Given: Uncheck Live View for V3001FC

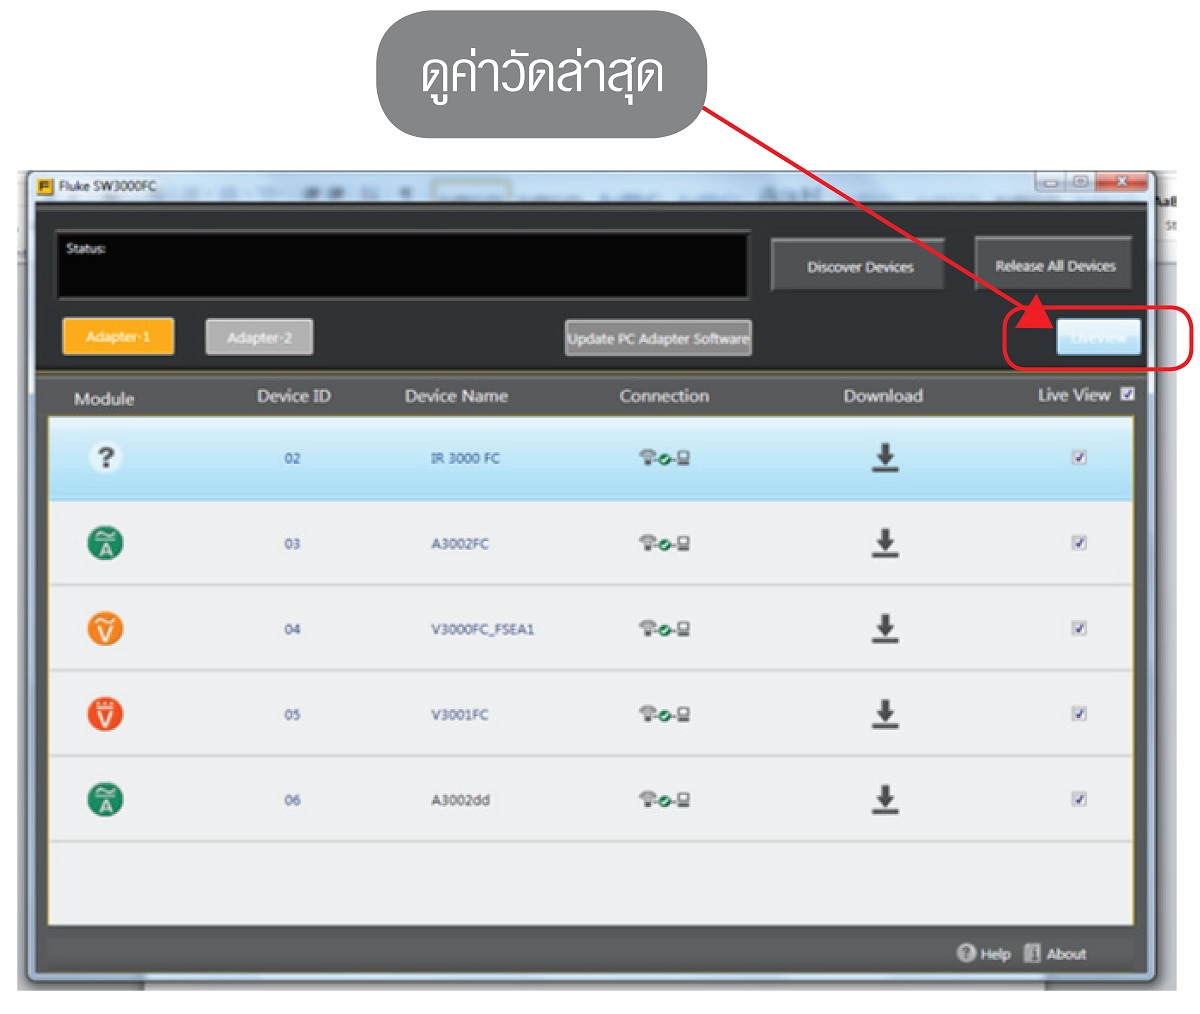Looking at the screenshot, I should [x=1079, y=714].
